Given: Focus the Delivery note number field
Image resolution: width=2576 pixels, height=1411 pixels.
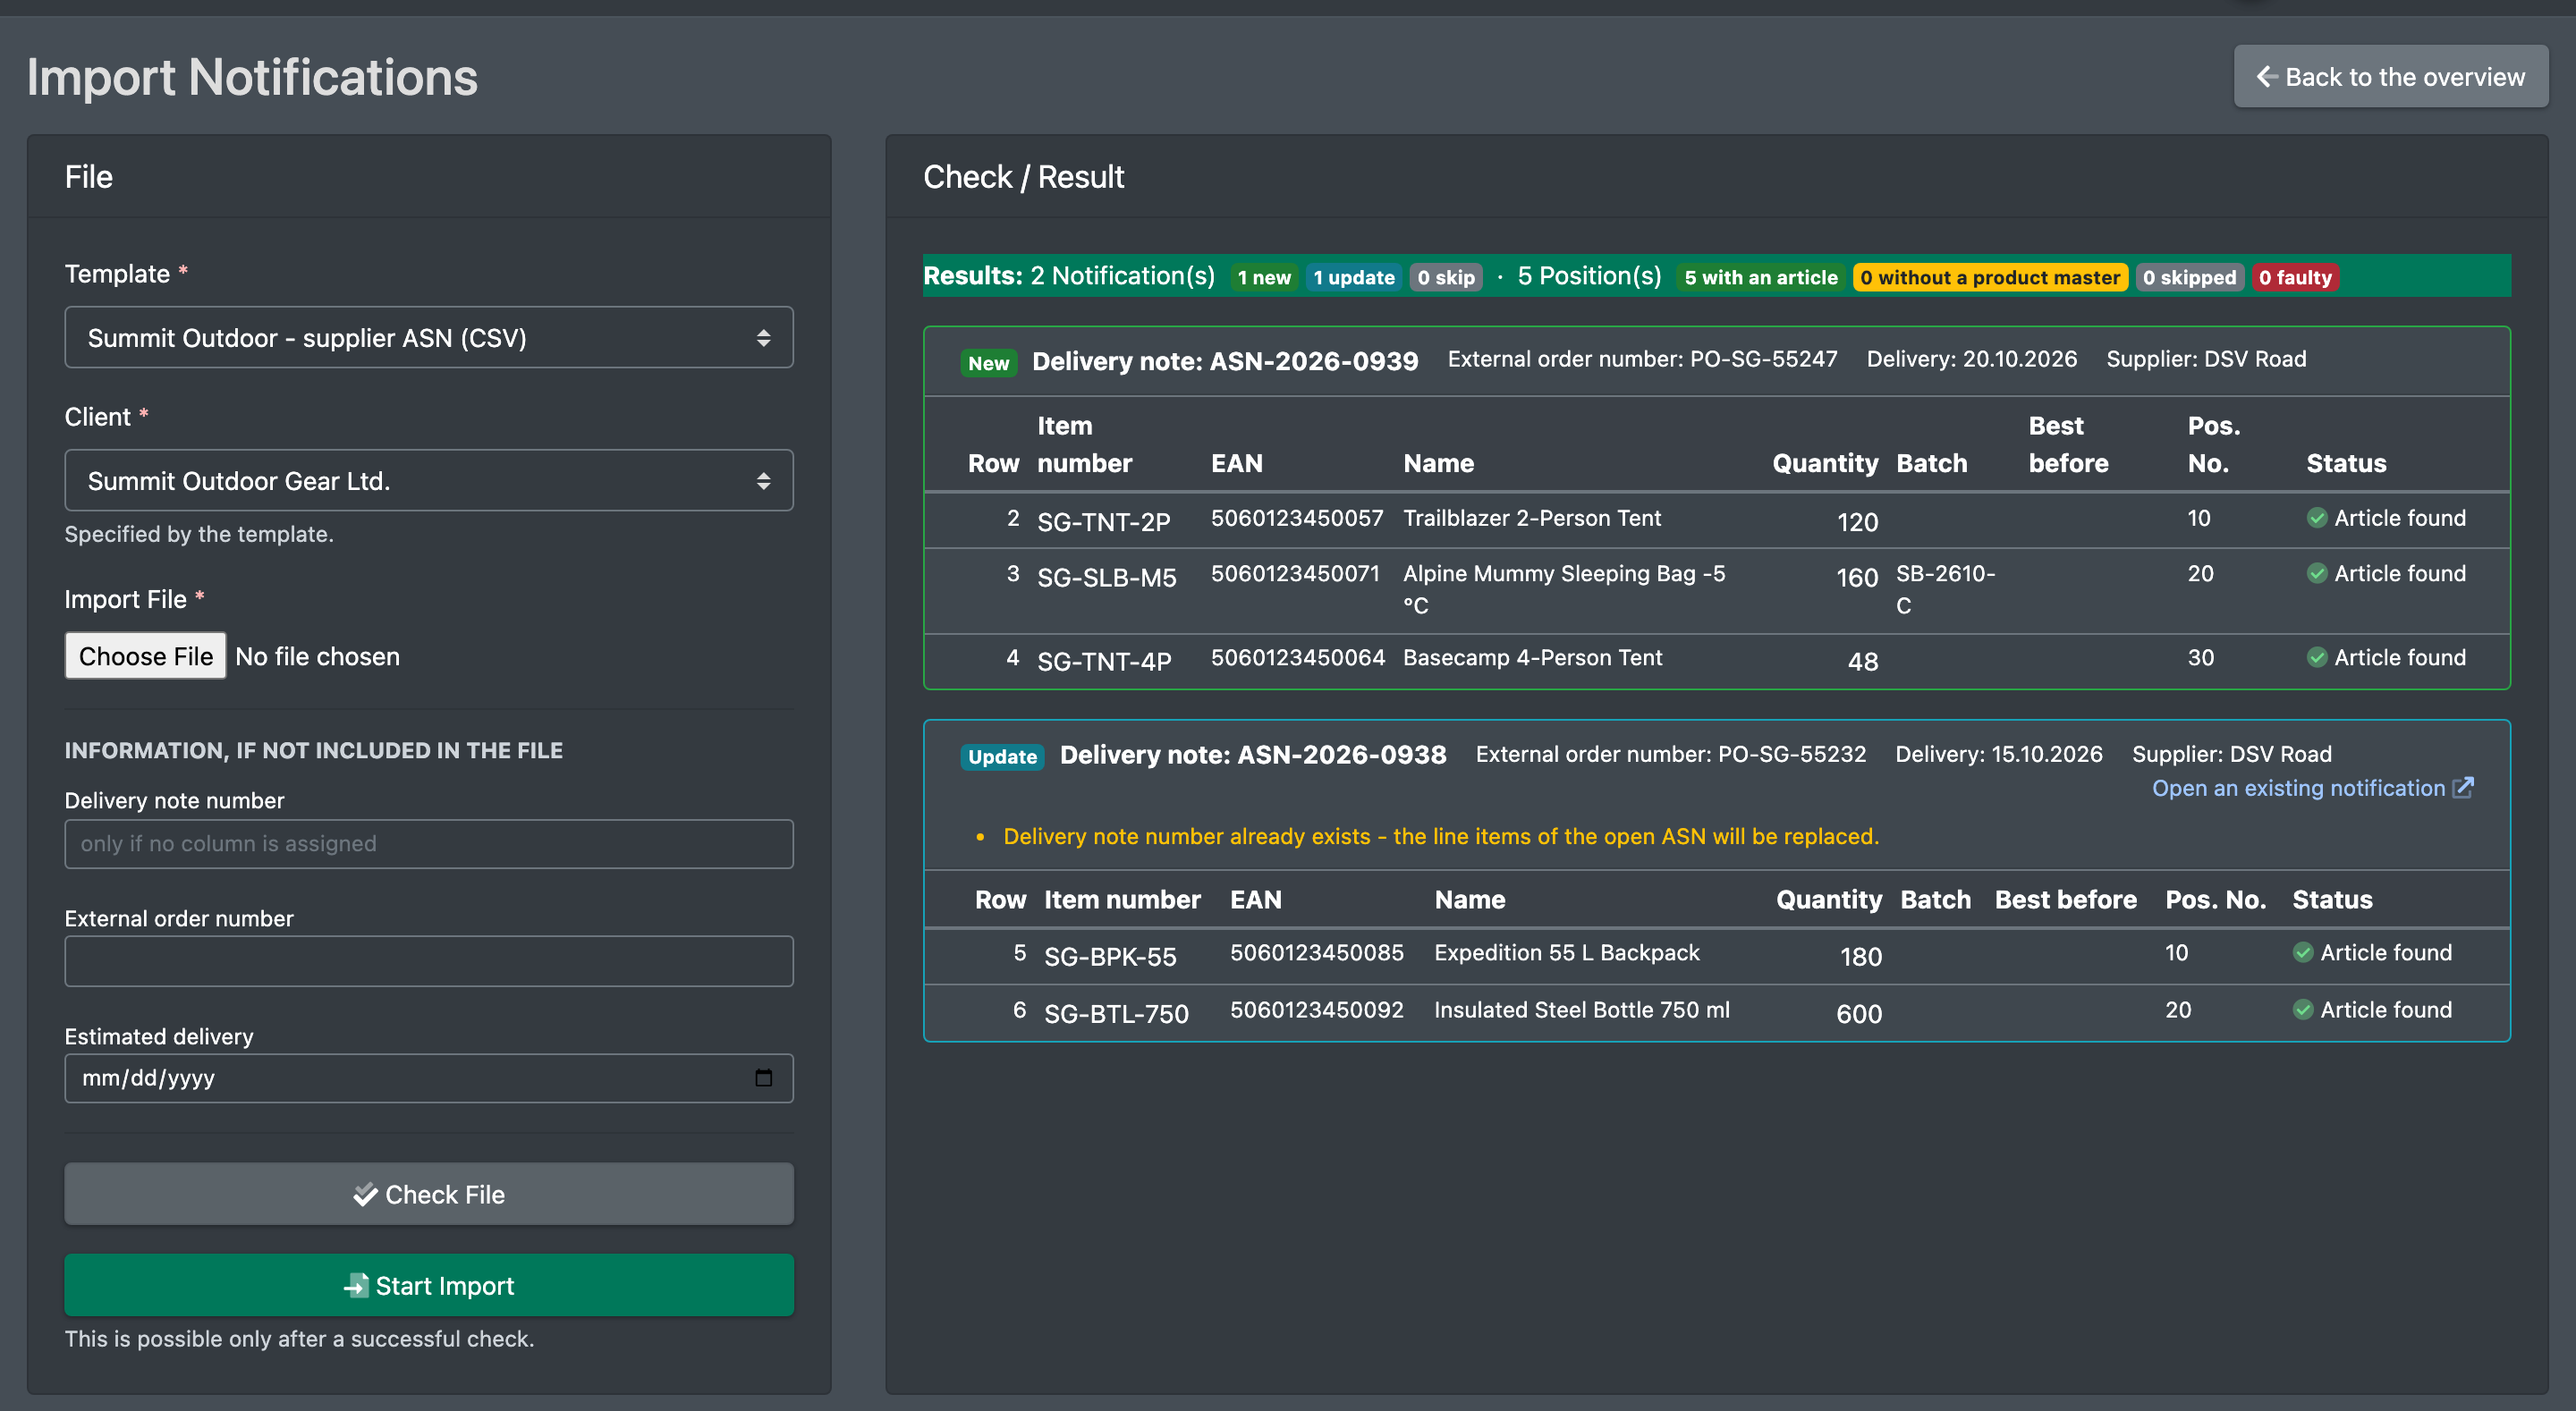Looking at the screenshot, I should coord(429,844).
